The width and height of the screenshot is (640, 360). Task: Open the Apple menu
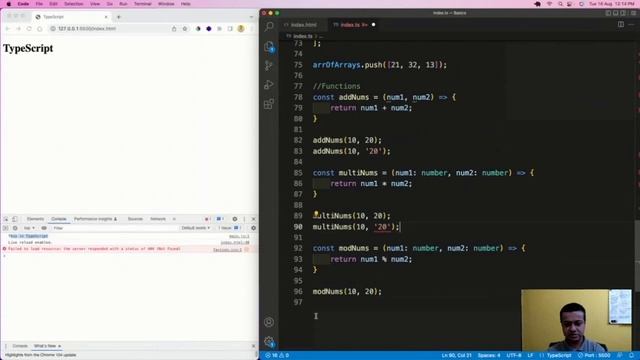(x=9, y=4)
